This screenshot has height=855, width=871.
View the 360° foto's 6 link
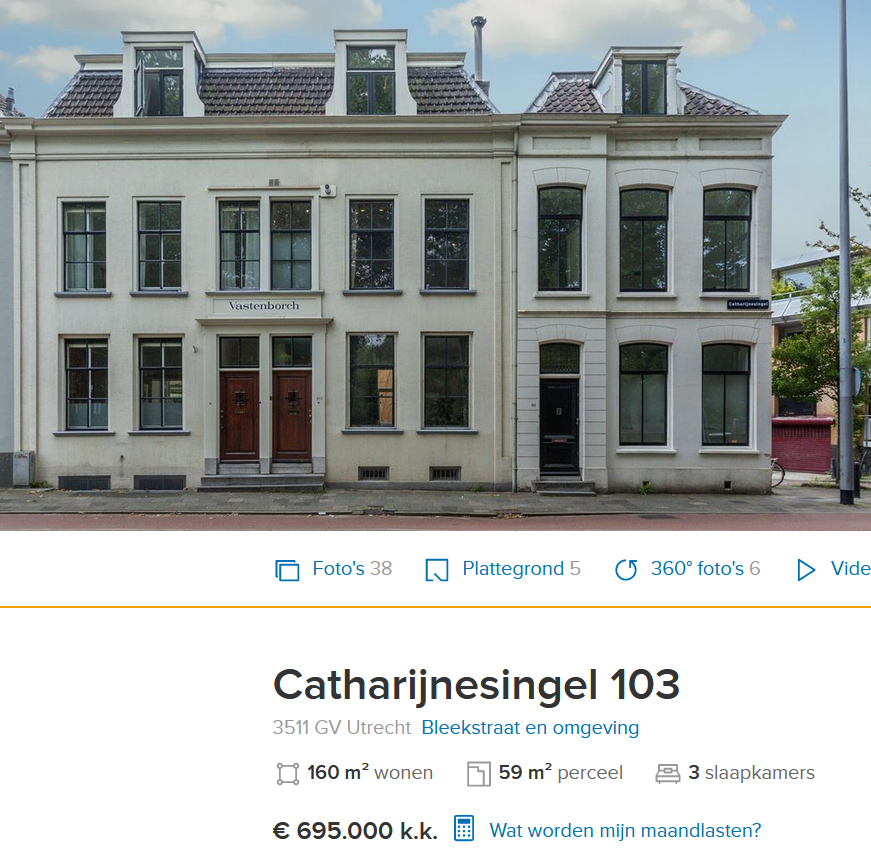705,569
